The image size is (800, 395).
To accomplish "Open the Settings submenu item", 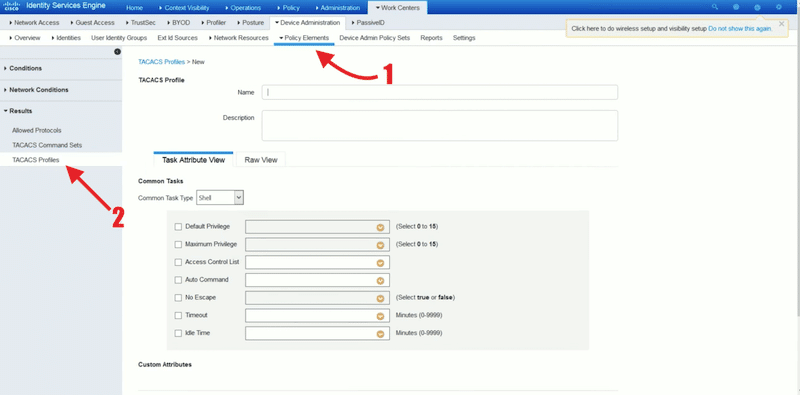I will pos(464,38).
